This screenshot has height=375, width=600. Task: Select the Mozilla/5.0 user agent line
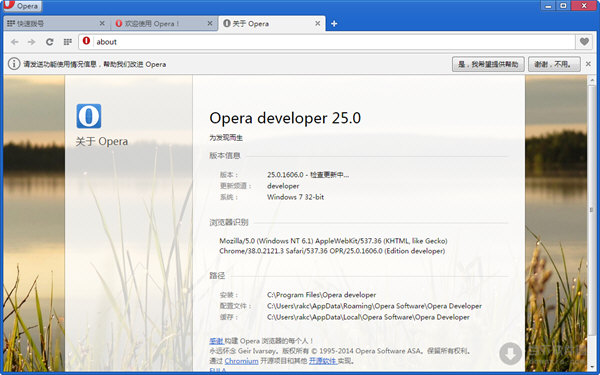(333, 241)
